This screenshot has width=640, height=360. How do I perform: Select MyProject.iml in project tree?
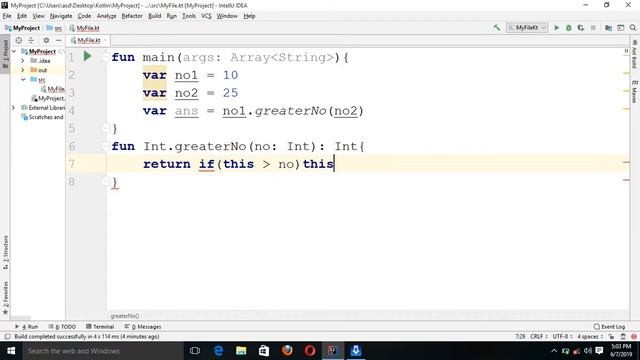[47, 98]
